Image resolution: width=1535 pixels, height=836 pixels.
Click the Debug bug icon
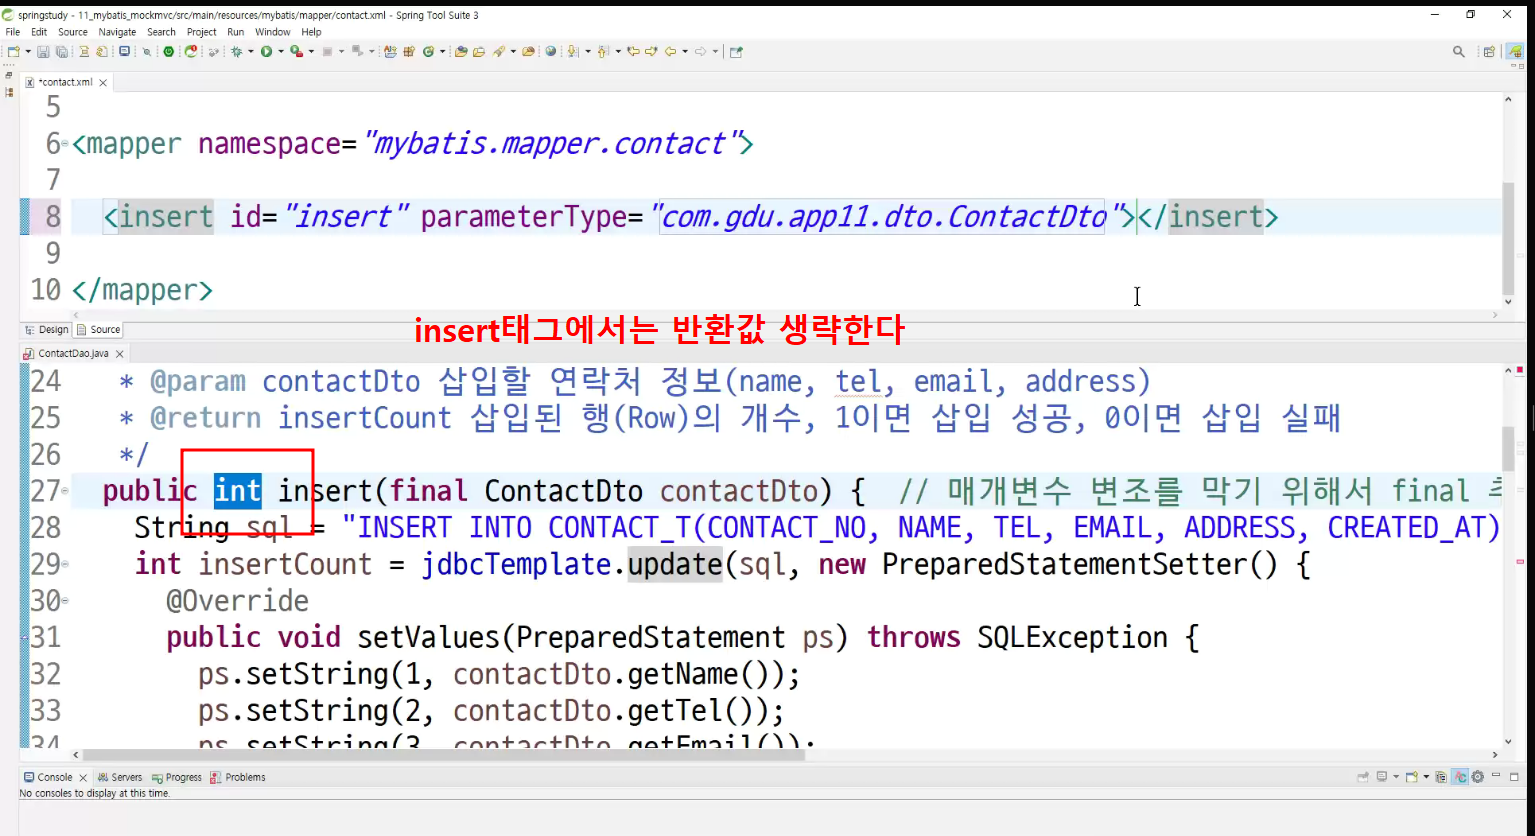[237, 52]
